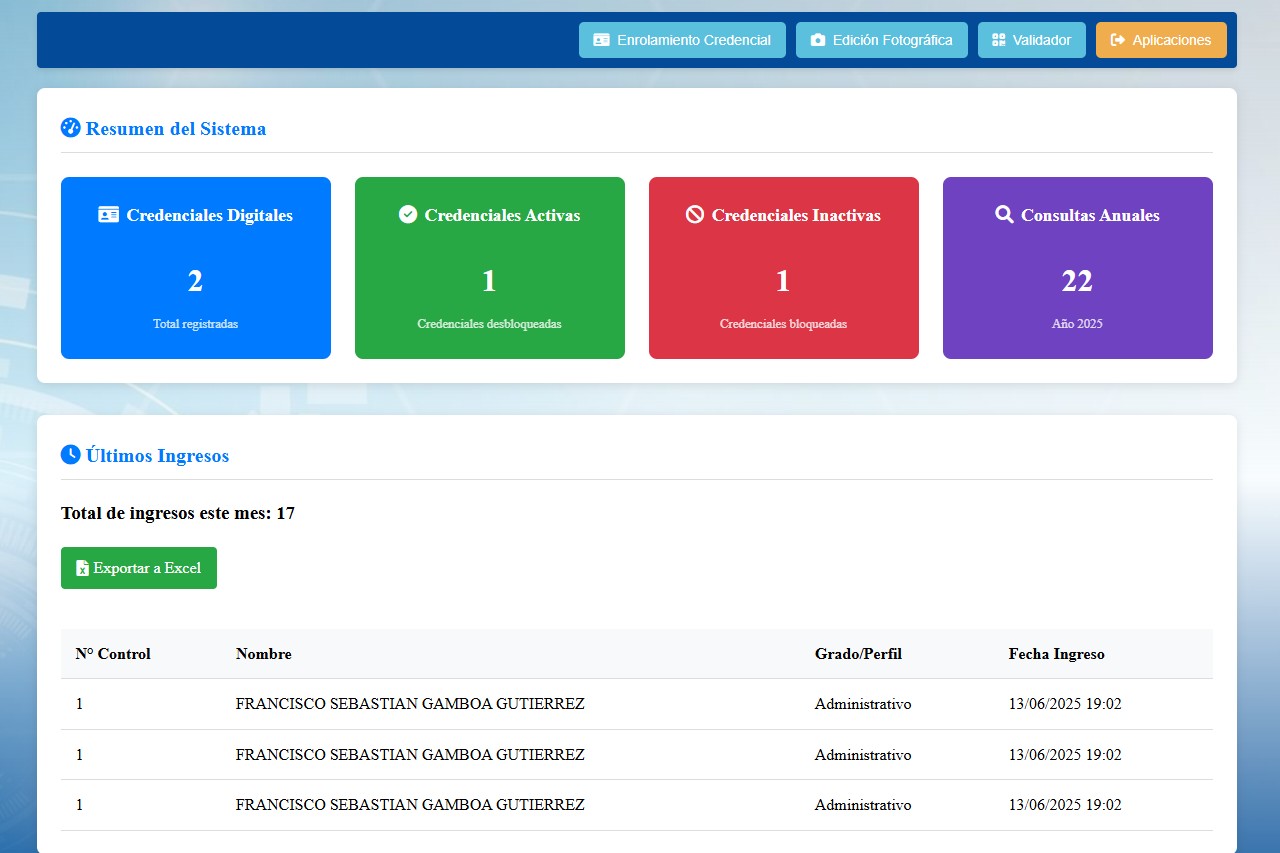The height and width of the screenshot is (853, 1280).
Task: Click the Excel file icon in export button
Action: tap(83, 568)
